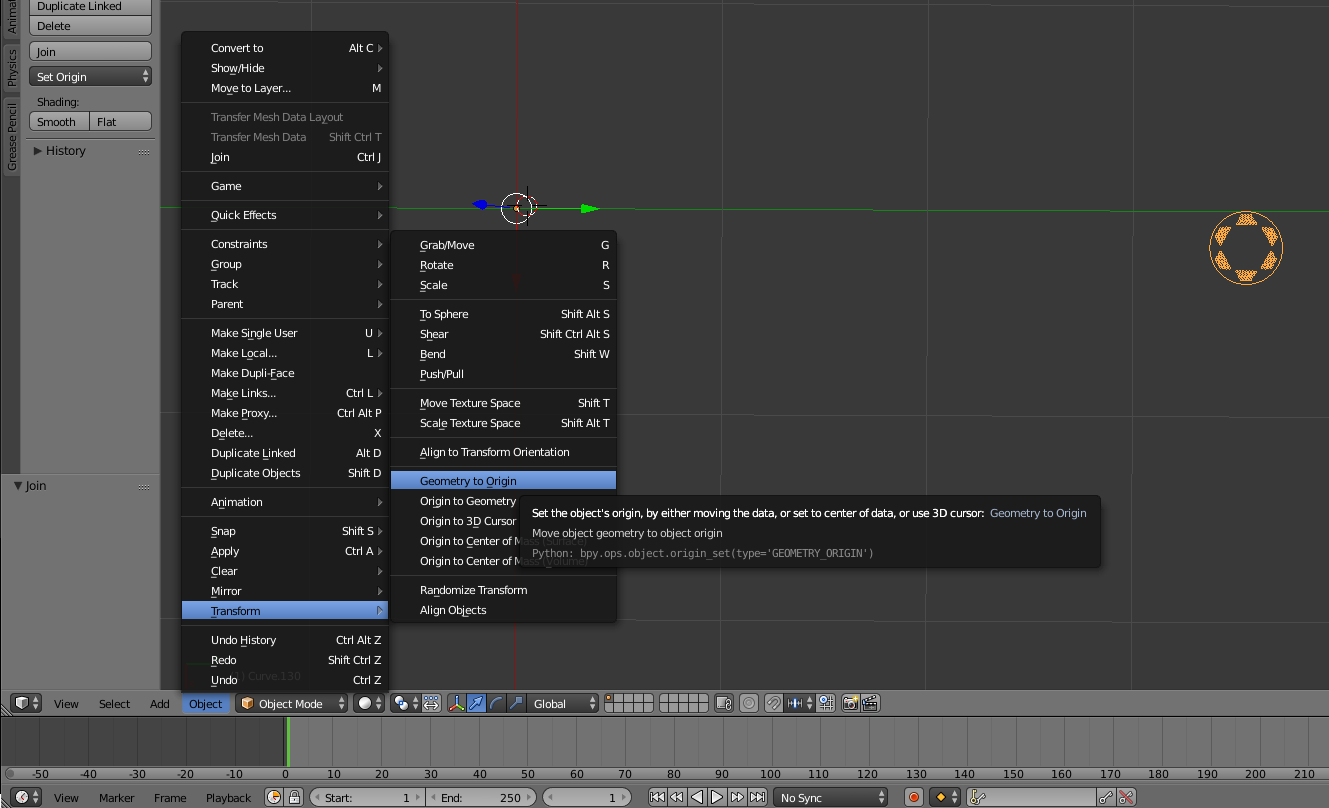Open the snap element type selector
The width and height of the screenshot is (1329, 808).
click(x=800, y=703)
